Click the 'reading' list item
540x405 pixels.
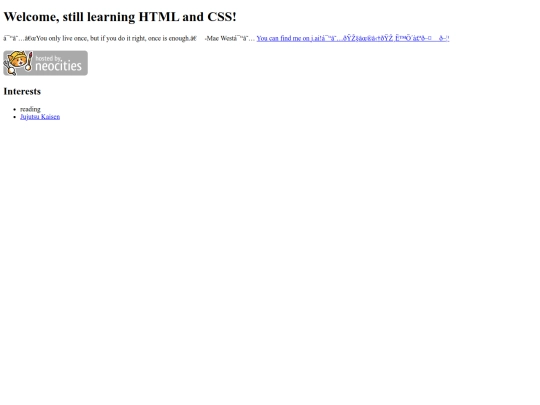pos(30,109)
